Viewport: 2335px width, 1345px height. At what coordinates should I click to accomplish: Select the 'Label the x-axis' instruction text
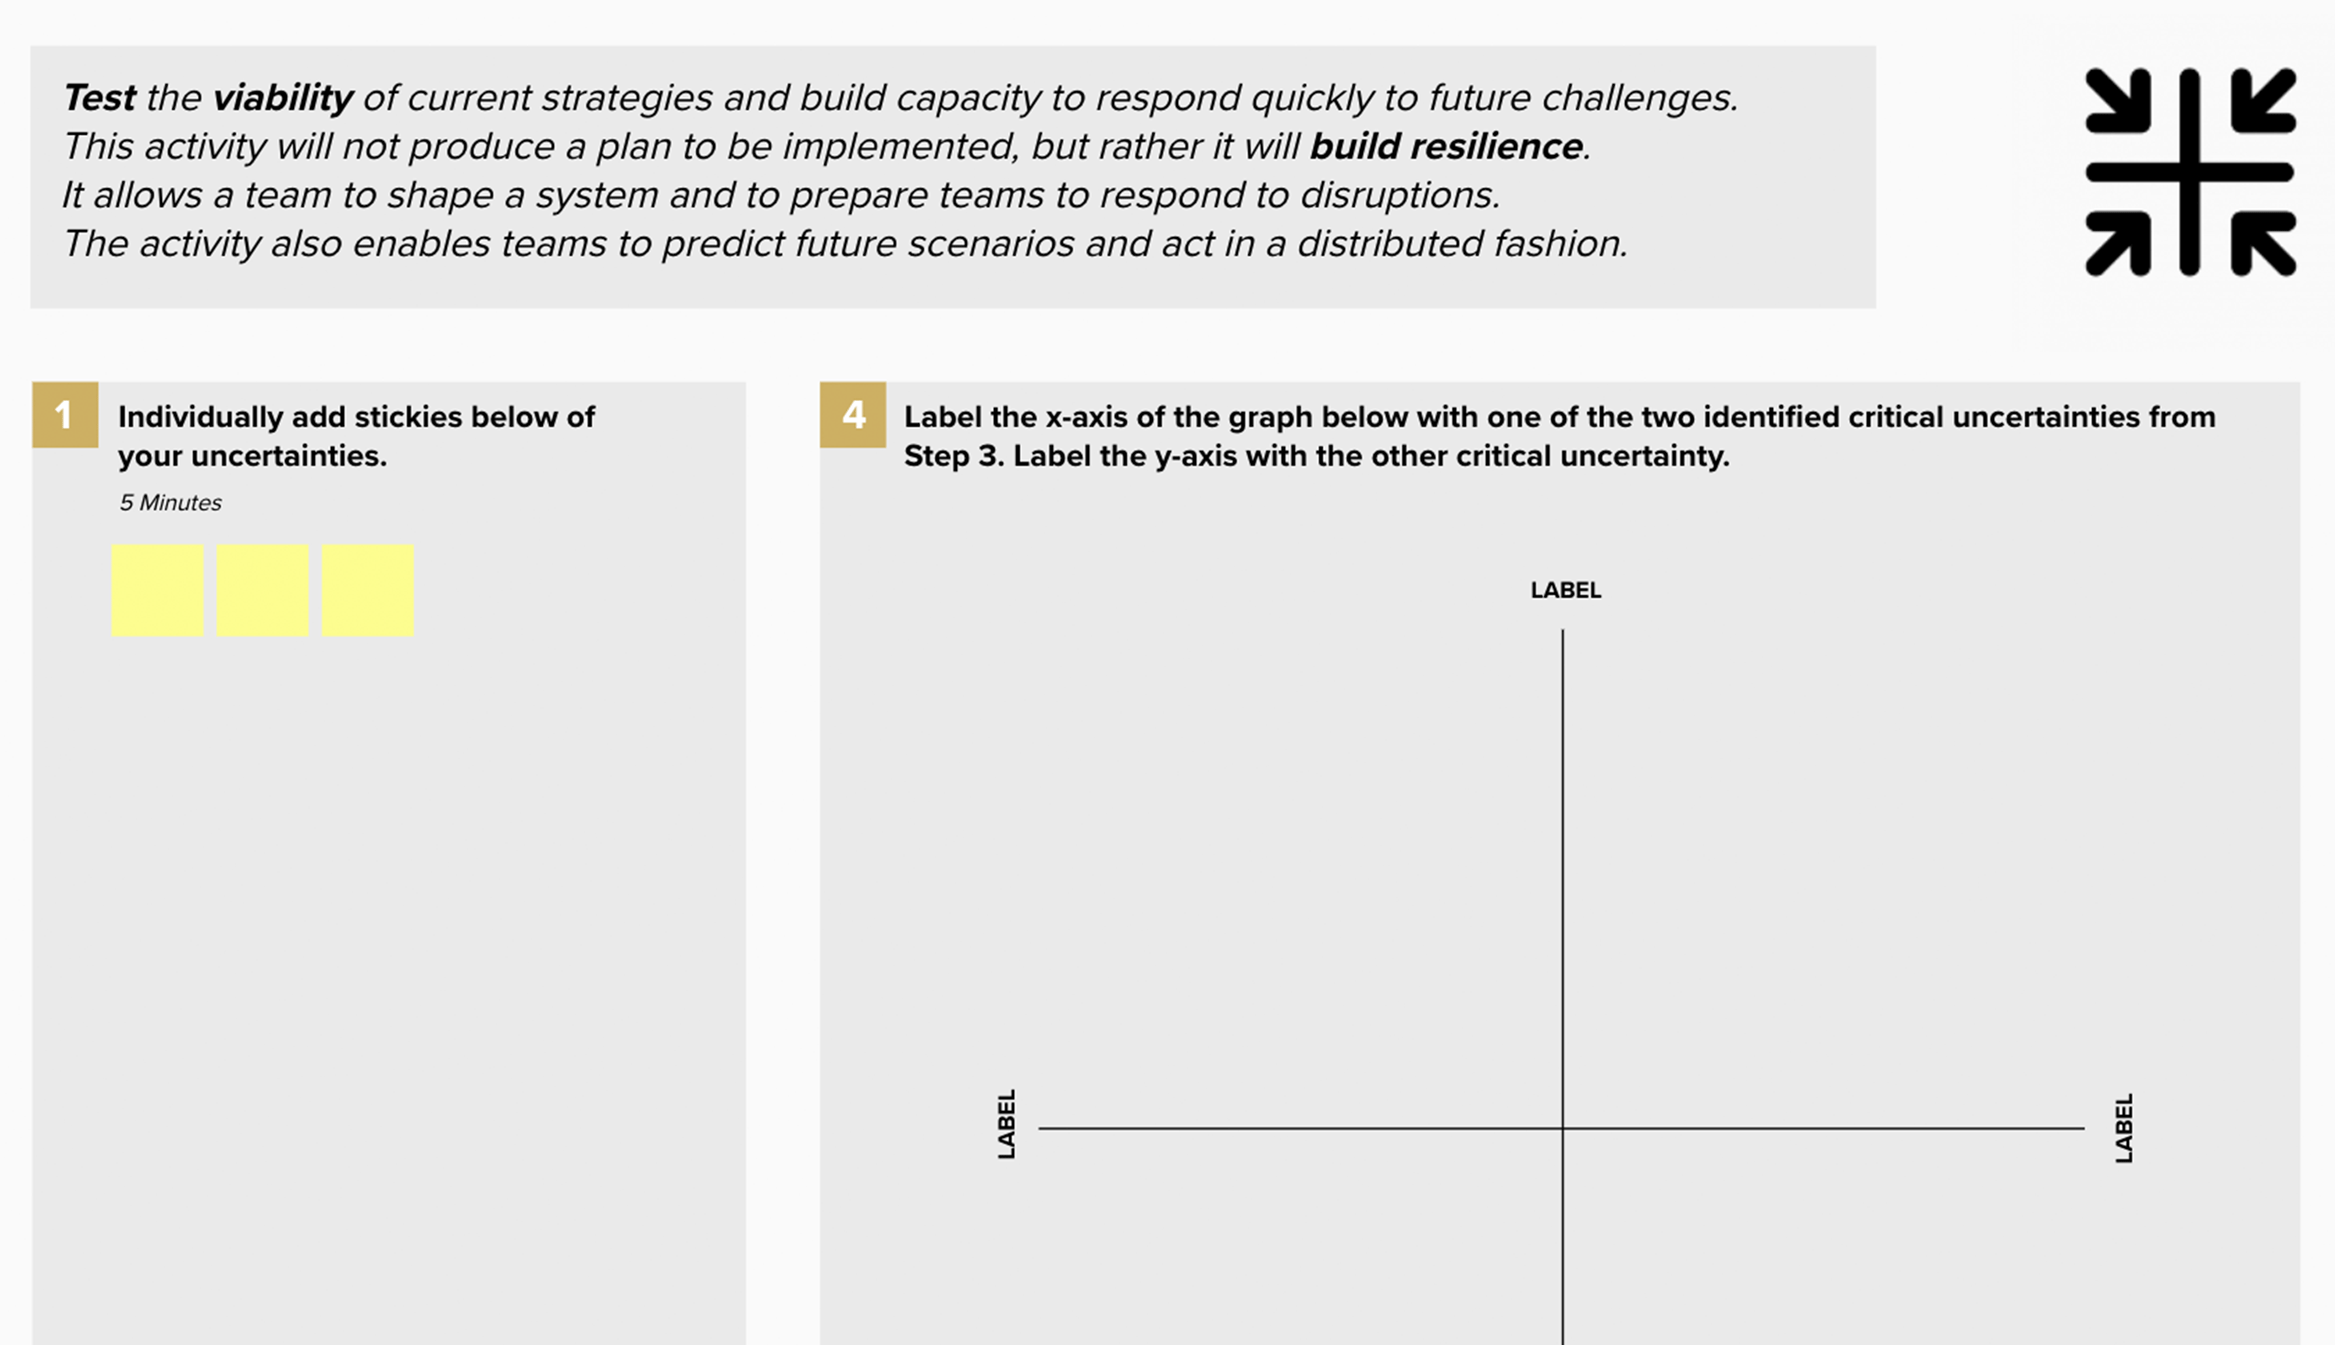(1560, 436)
